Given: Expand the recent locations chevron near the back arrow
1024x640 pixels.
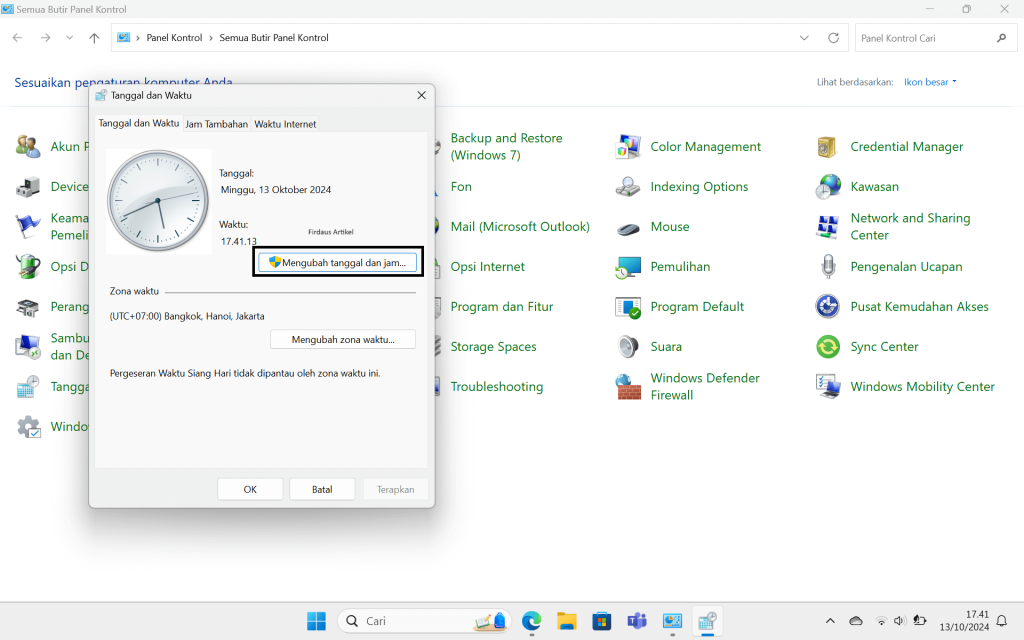Looking at the screenshot, I should 69,38.
